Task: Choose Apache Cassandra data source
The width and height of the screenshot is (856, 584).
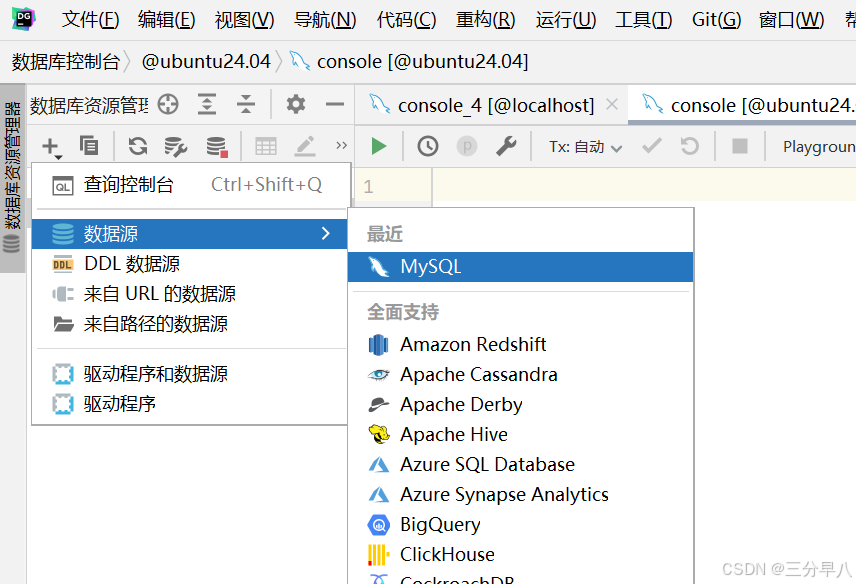Action: point(520,375)
